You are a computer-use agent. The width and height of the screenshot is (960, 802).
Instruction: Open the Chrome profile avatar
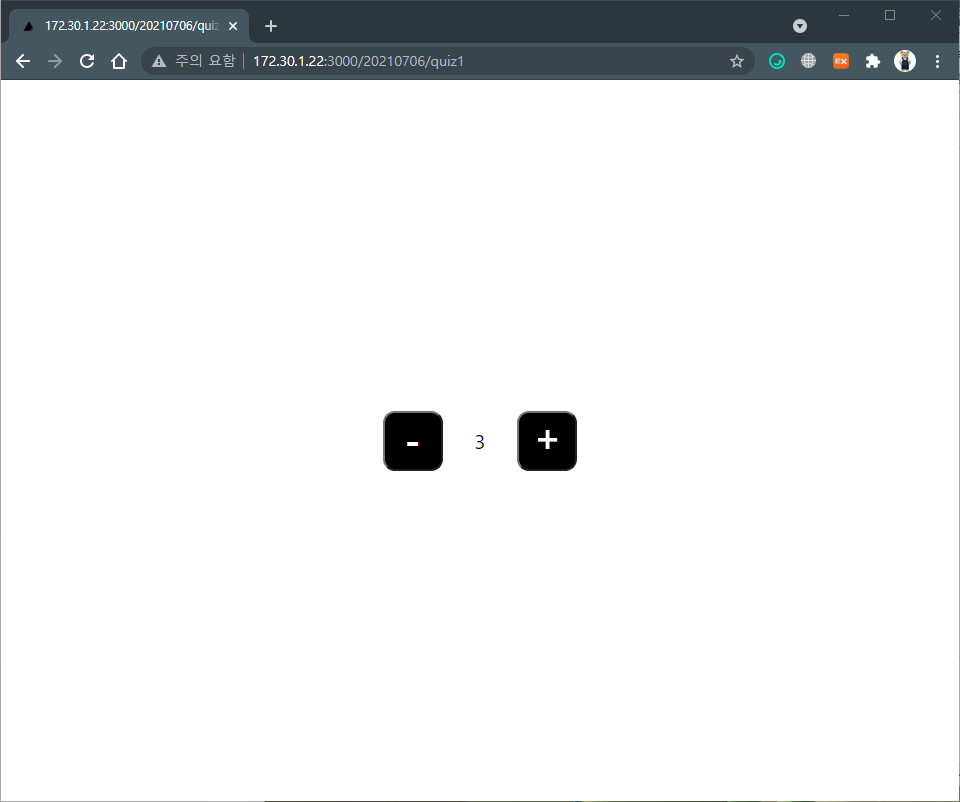[905, 61]
